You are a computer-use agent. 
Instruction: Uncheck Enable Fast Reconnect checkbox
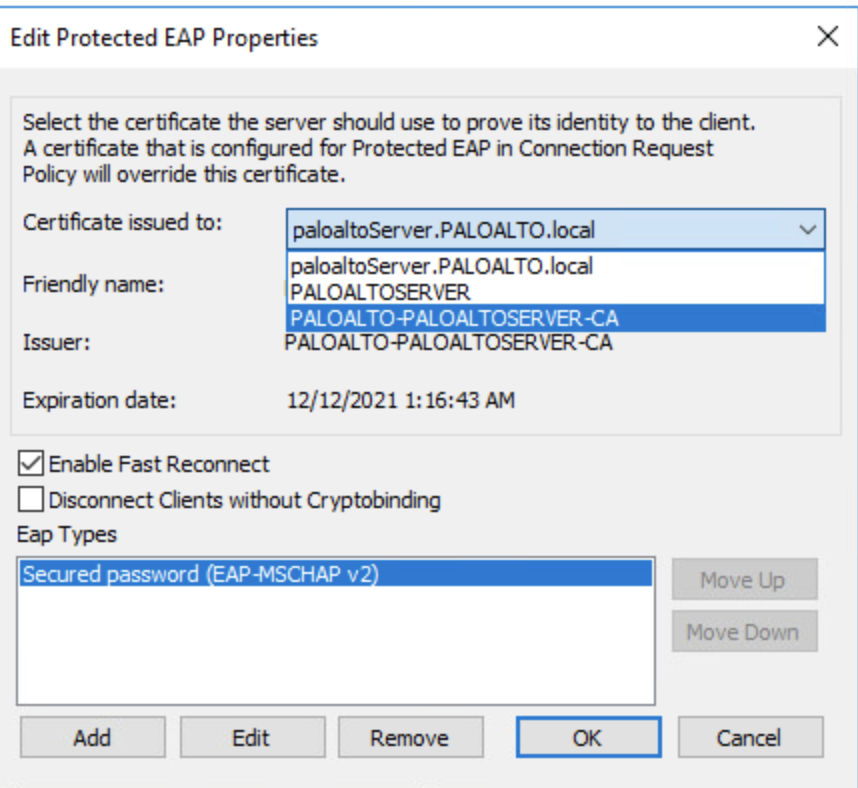[32, 464]
